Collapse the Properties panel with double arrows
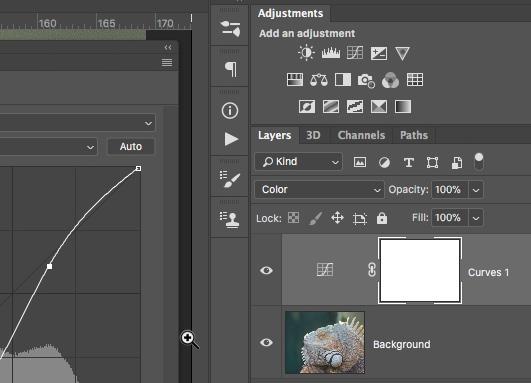This screenshot has width=531, height=383. pos(168,47)
